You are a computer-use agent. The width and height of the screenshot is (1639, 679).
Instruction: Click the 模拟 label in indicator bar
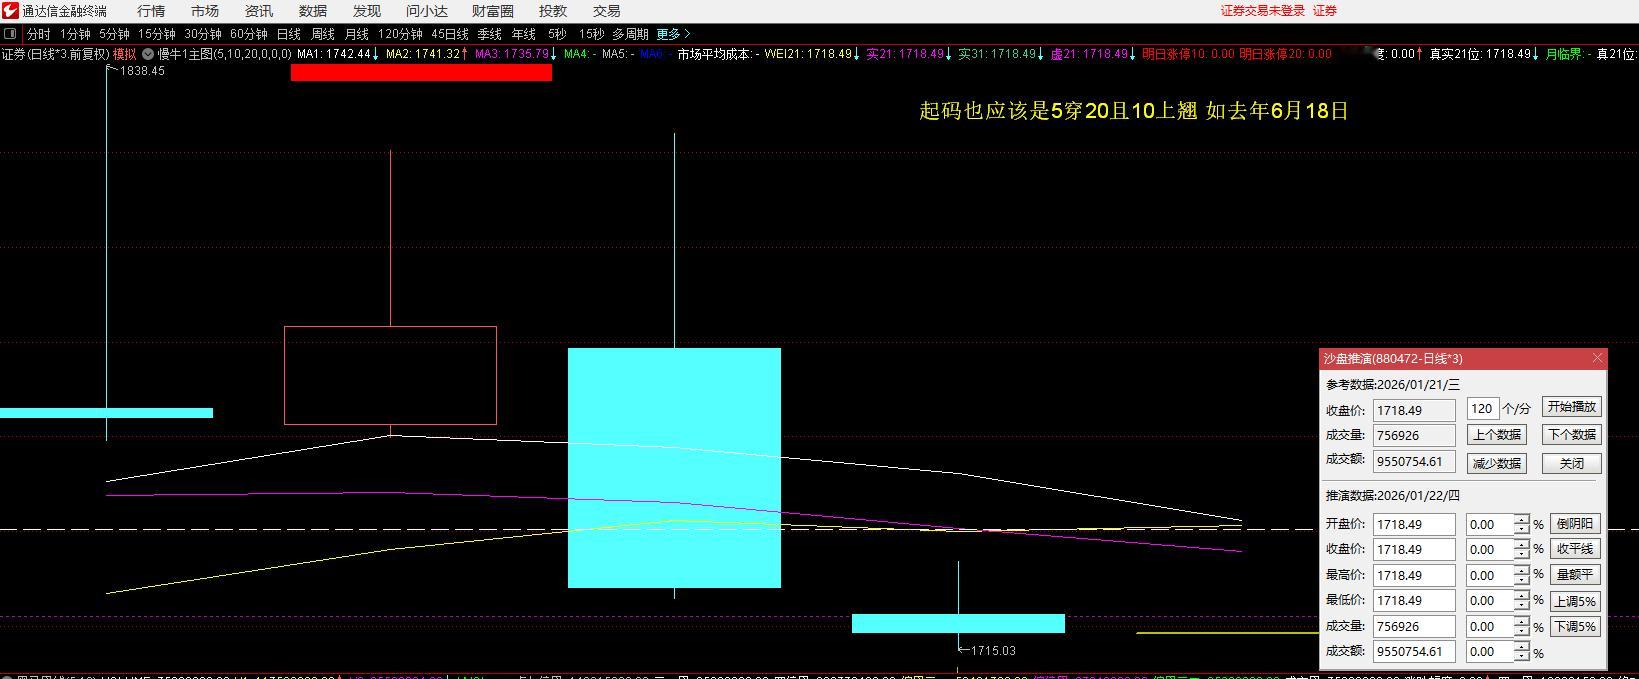124,54
